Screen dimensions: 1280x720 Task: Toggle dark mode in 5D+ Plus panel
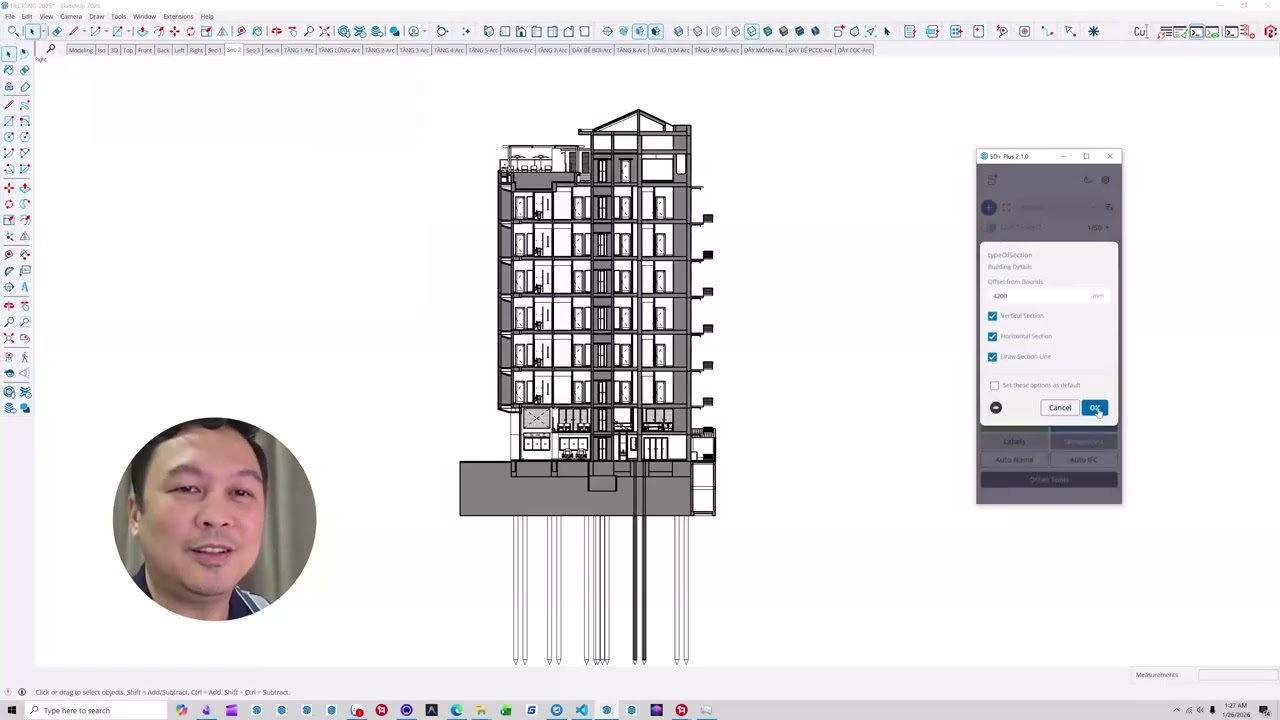click(1088, 180)
